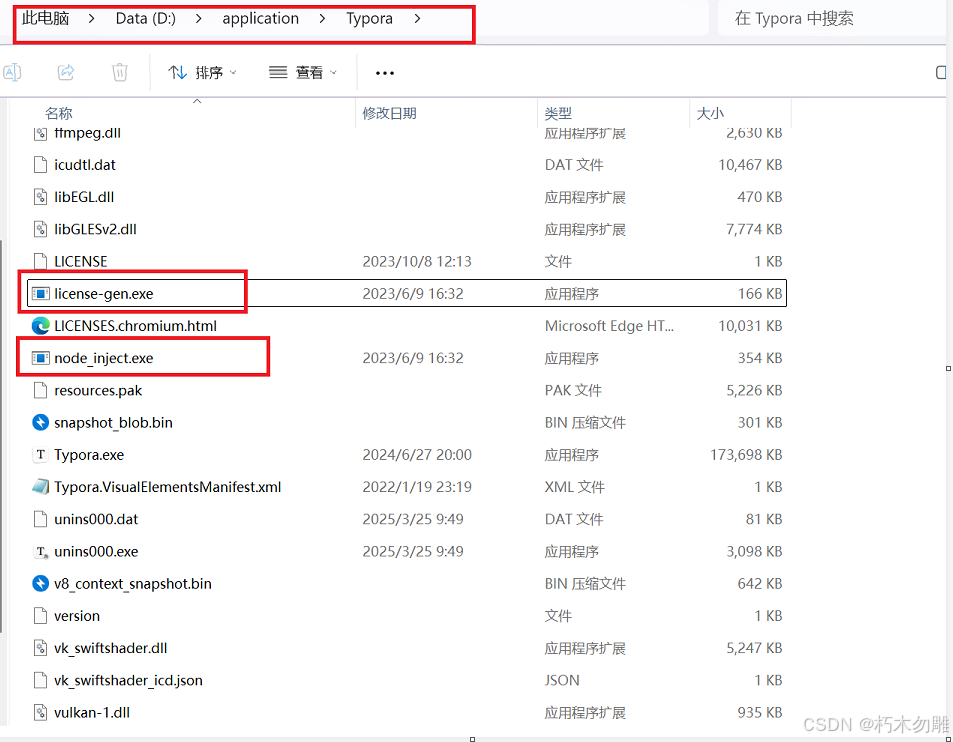953x742 pixels.
Task: Expand the chevron after Typora
Action: coord(417,19)
